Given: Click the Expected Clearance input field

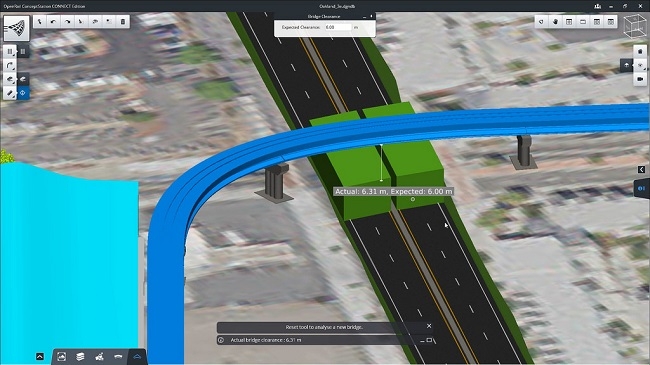Looking at the screenshot, I should tap(337, 27).
